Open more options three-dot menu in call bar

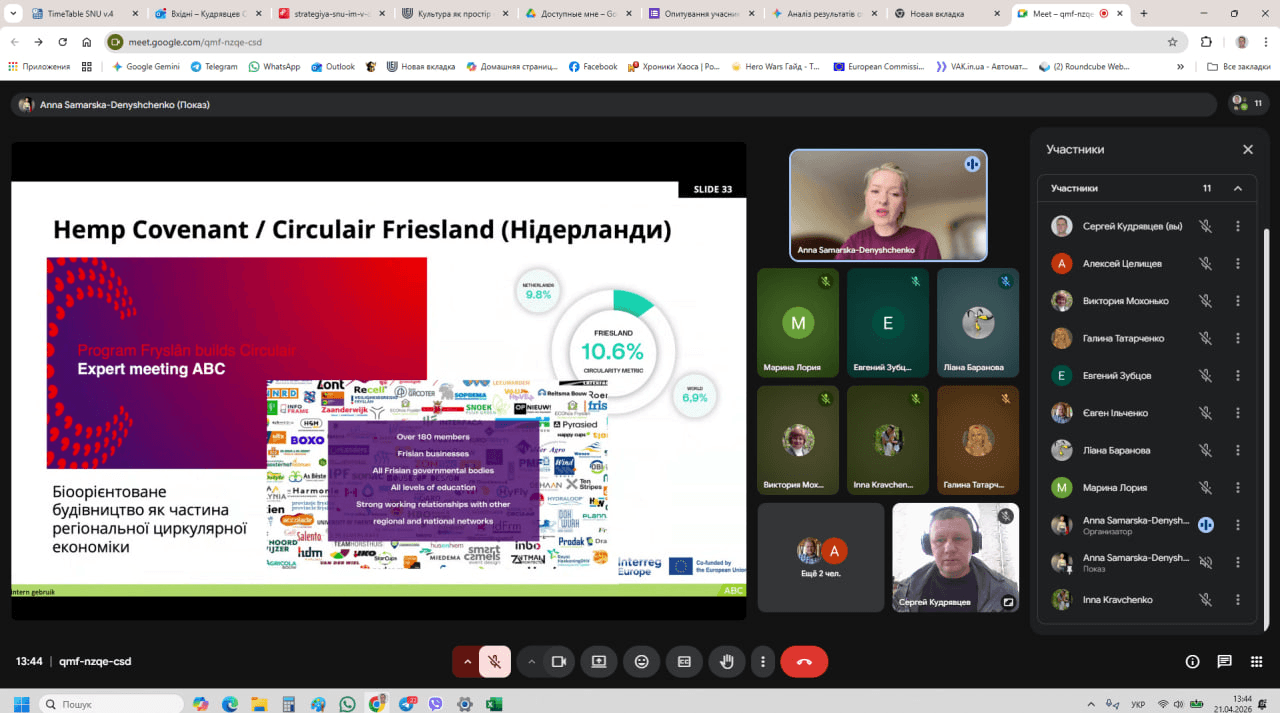[763, 661]
